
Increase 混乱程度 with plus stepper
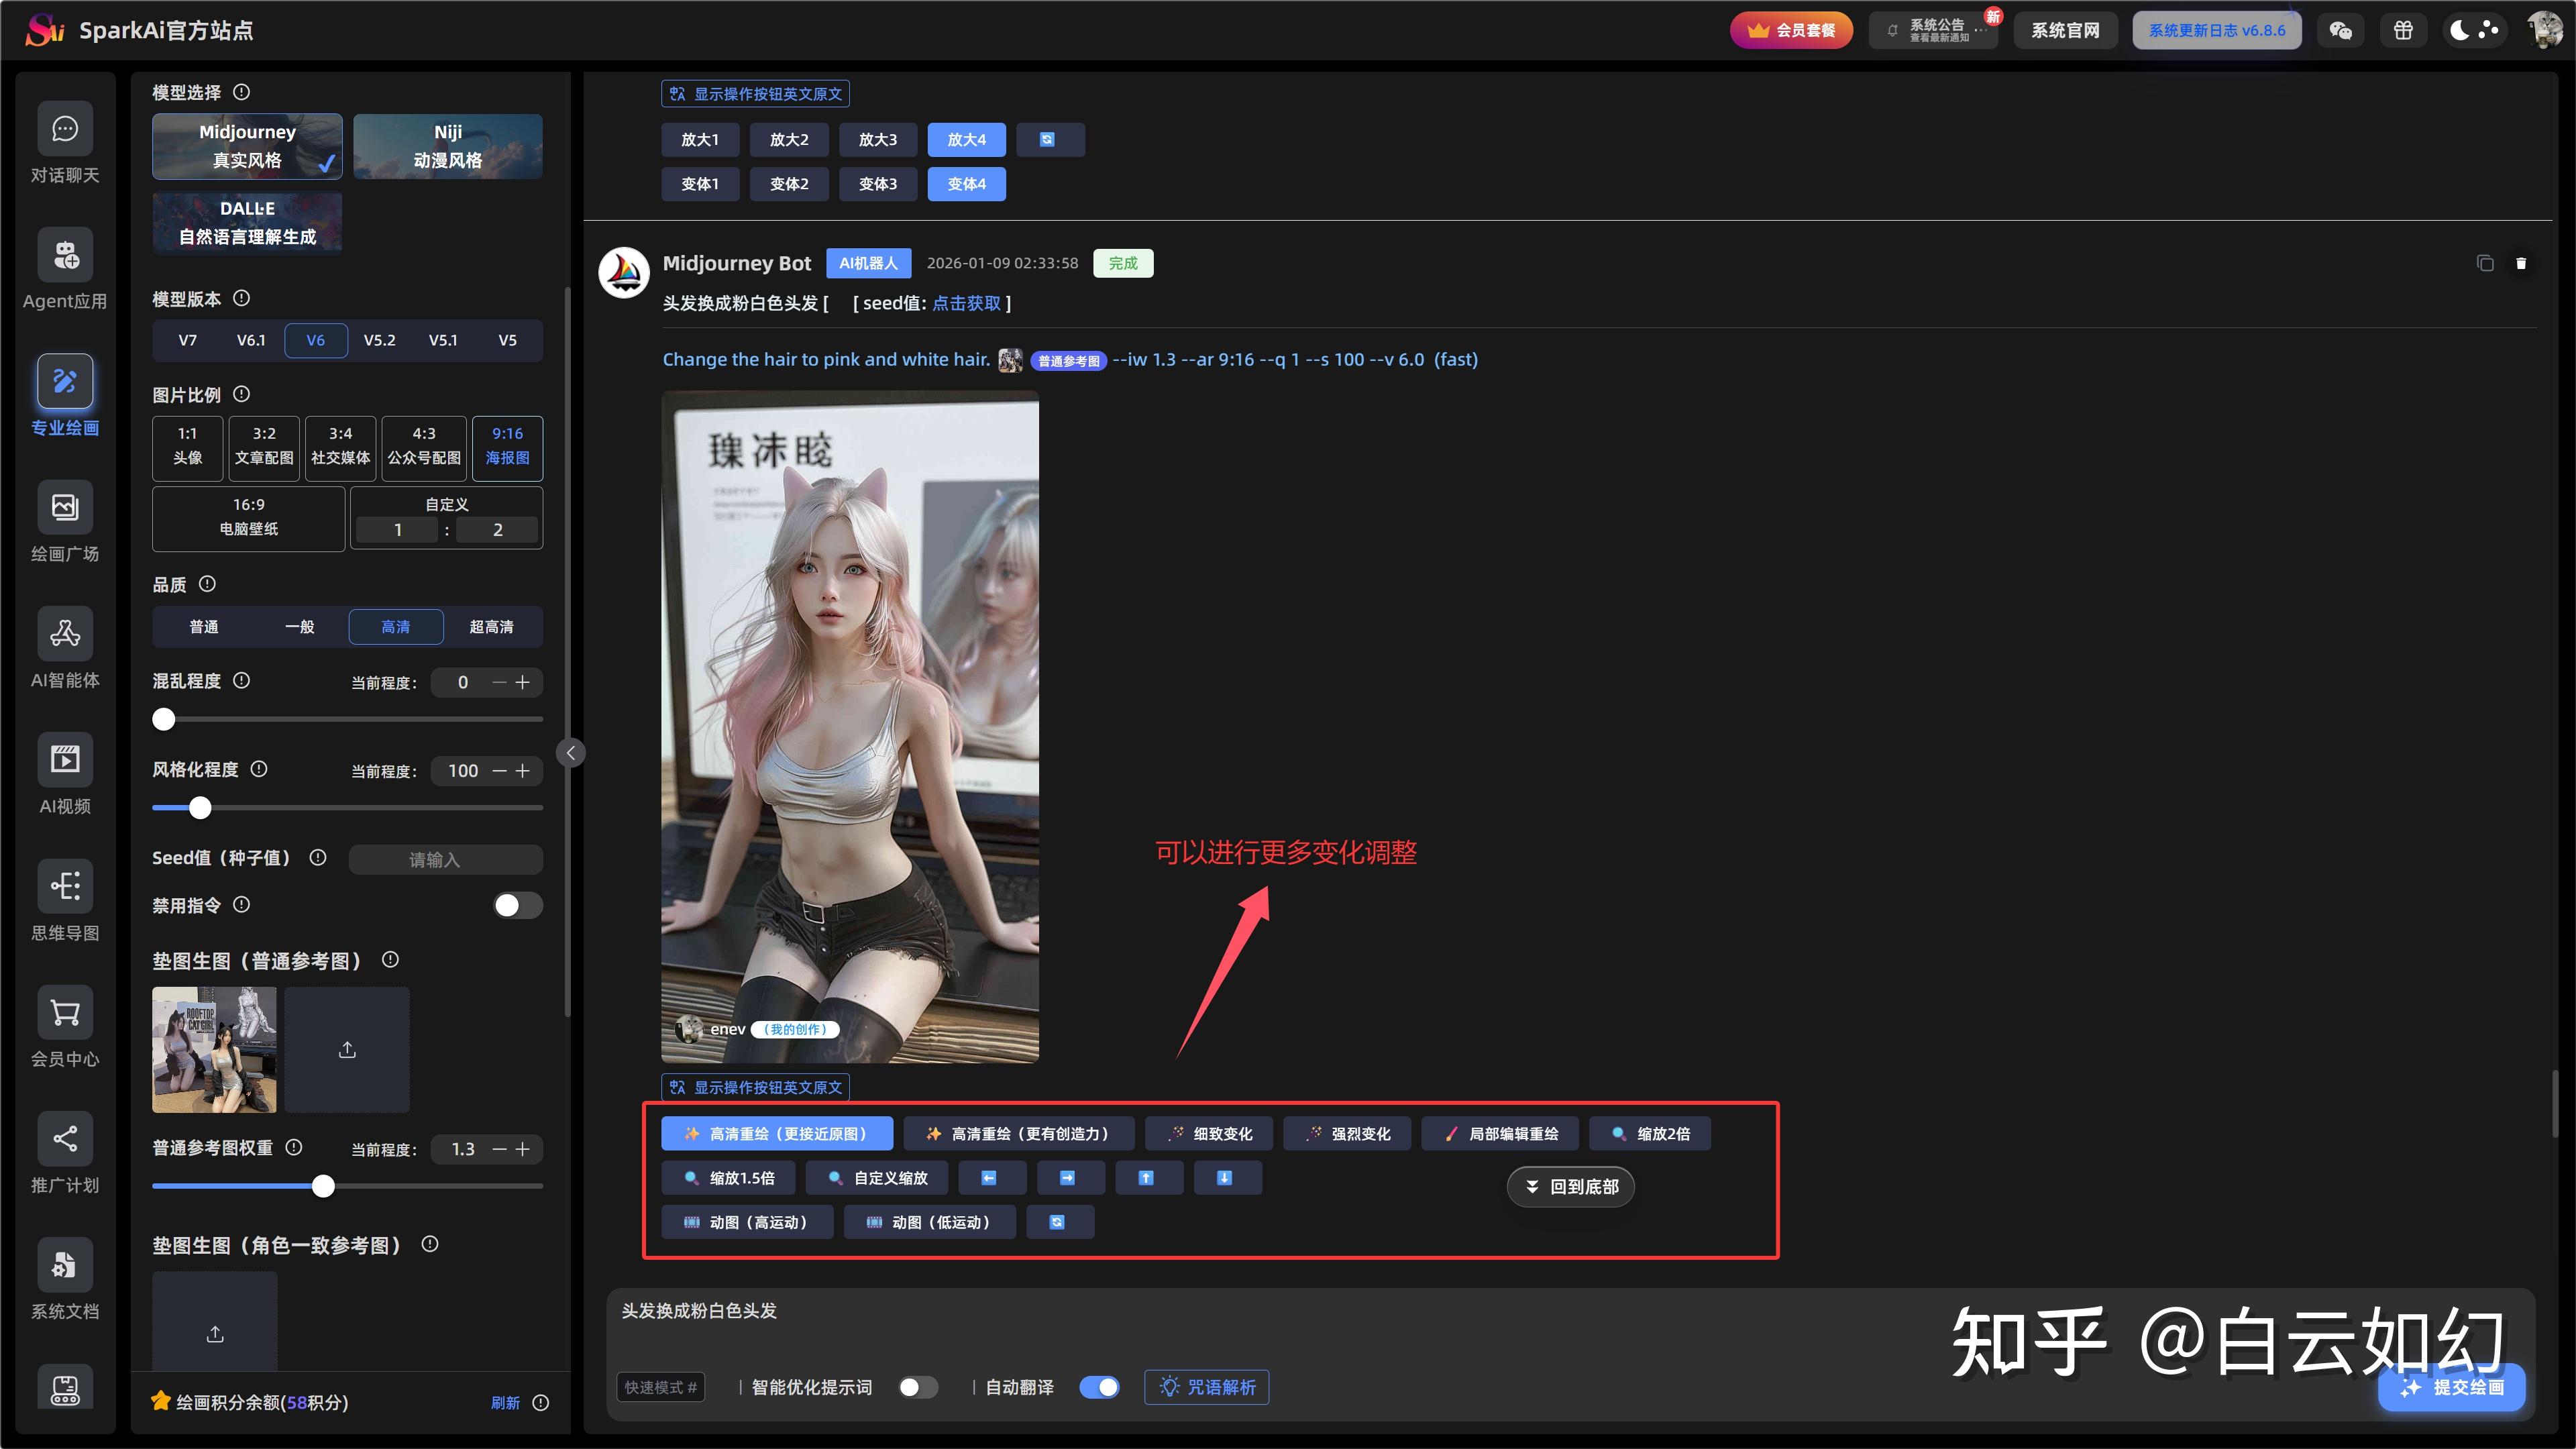coord(523,682)
